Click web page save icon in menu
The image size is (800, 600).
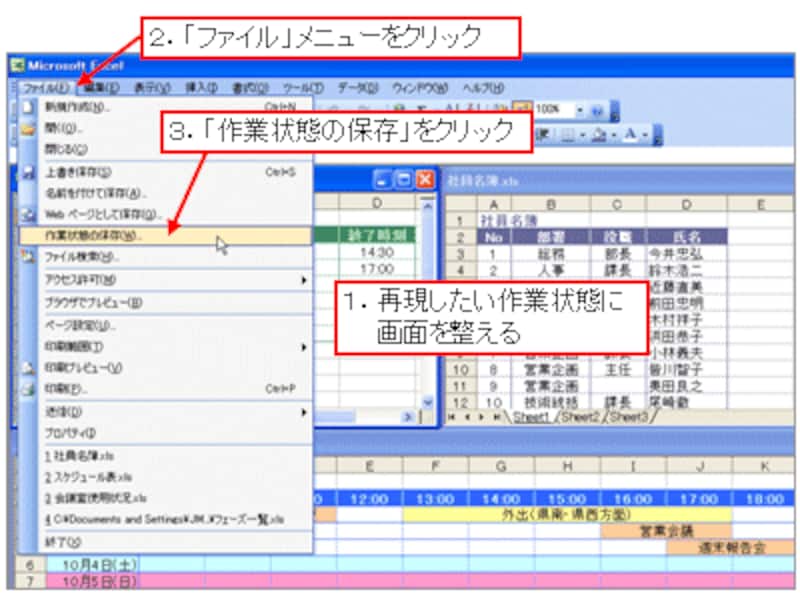[28, 214]
